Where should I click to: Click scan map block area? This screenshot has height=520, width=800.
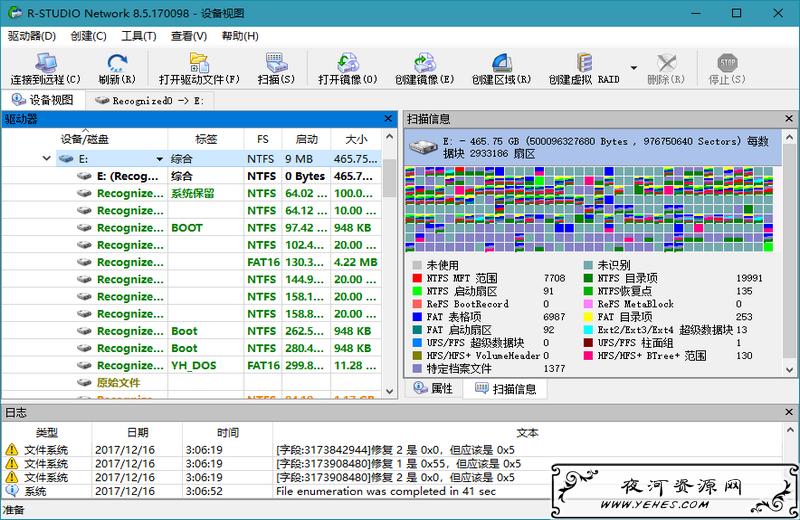tap(589, 209)
